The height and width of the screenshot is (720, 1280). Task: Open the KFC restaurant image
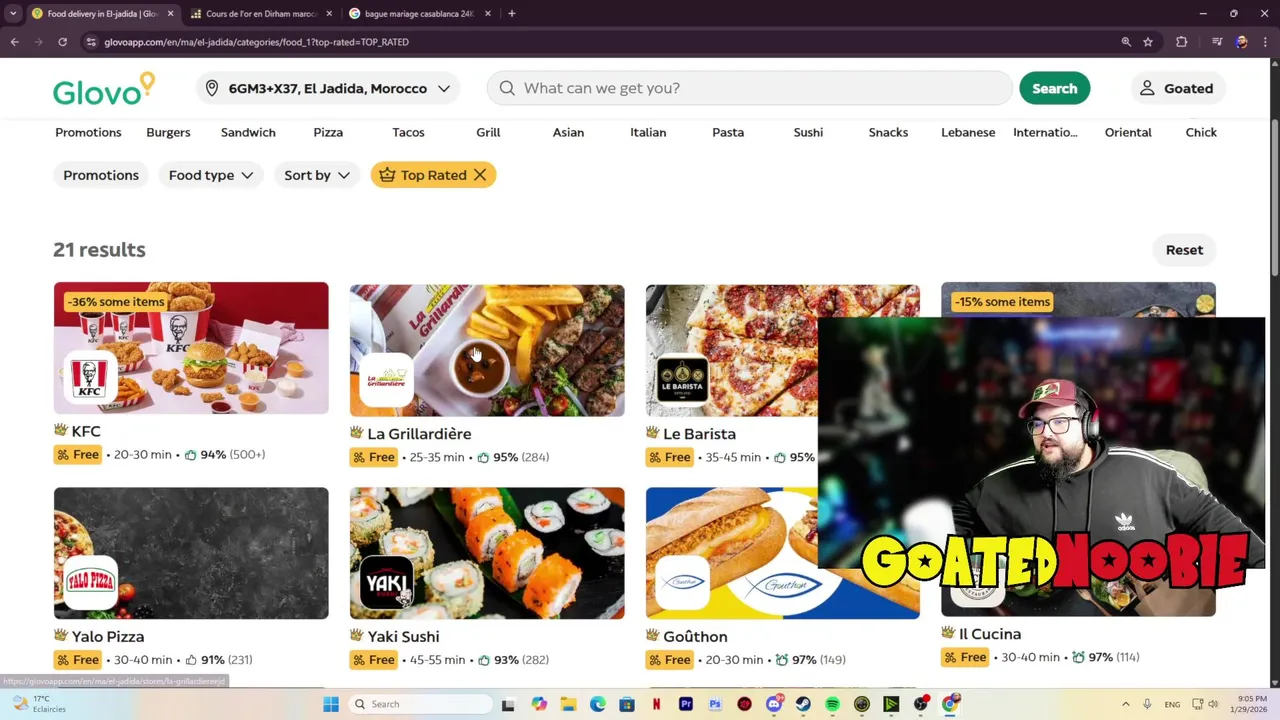point(191,348)
